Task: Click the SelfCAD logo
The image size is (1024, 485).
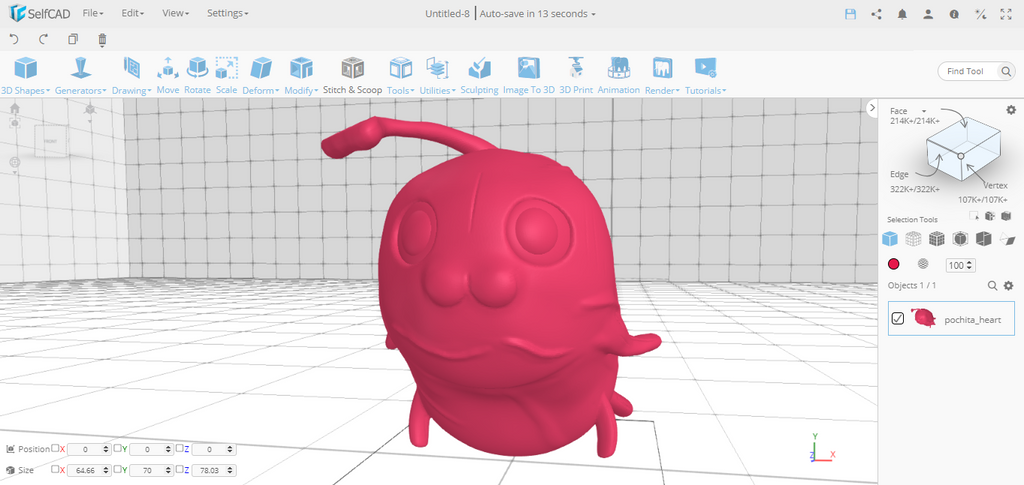Action: [x=38, y=13]
